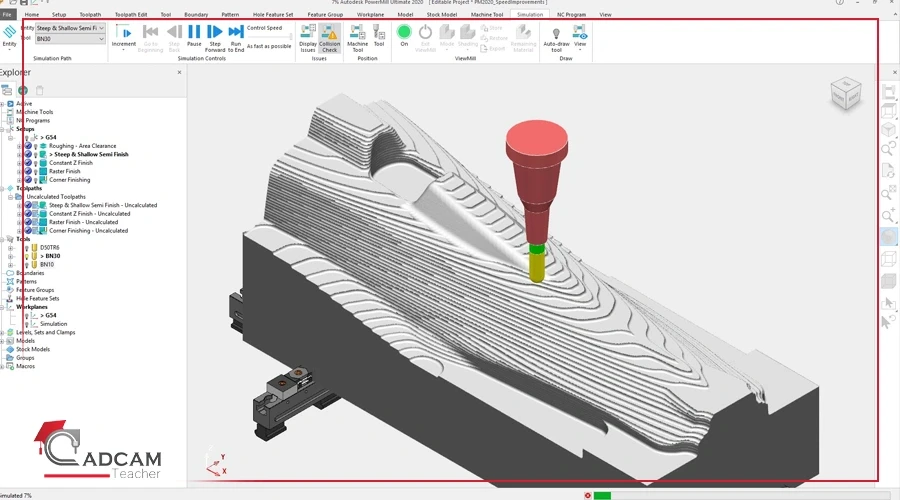
Task: Expand the D50TR6 tool node
Action: (10, 248)
